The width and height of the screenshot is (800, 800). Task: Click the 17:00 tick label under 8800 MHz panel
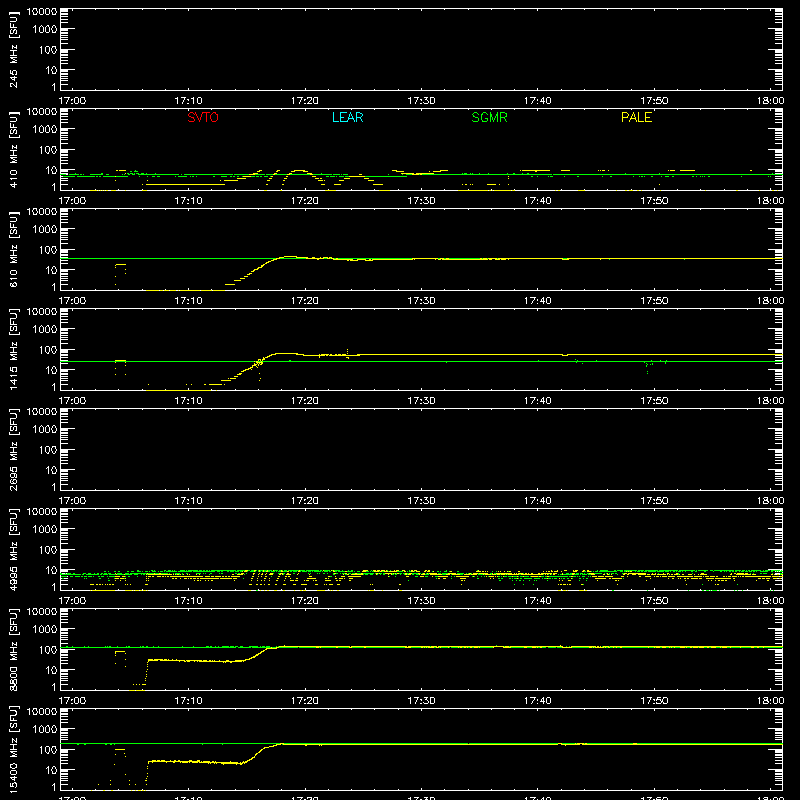72,701
